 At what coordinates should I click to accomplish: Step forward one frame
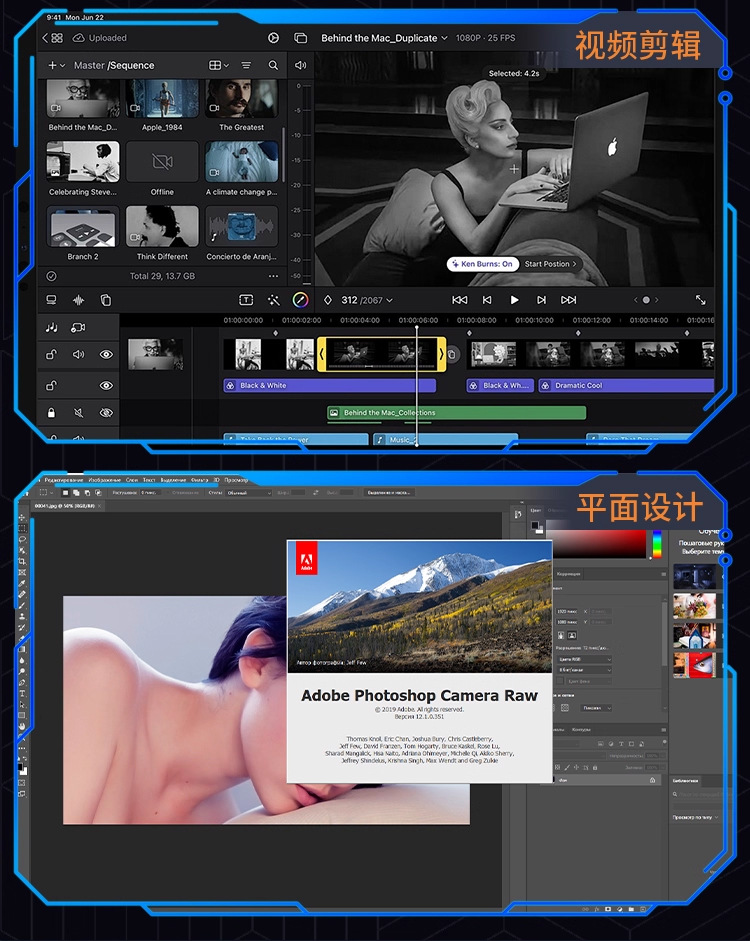[541, 300]
